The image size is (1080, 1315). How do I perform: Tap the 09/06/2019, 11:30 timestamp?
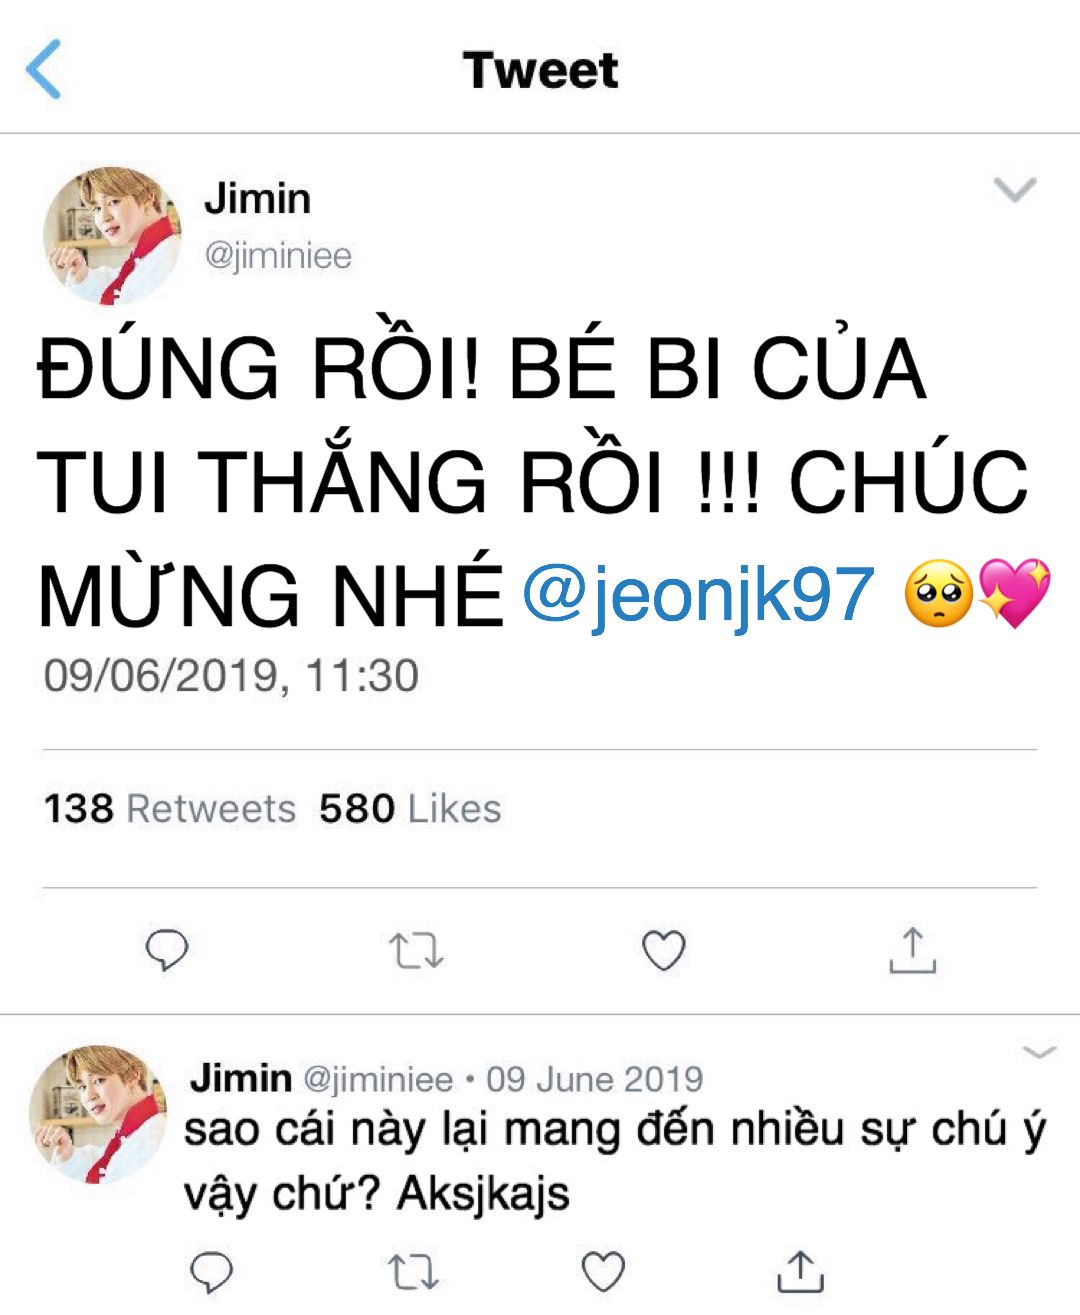(x=231, y=675)
